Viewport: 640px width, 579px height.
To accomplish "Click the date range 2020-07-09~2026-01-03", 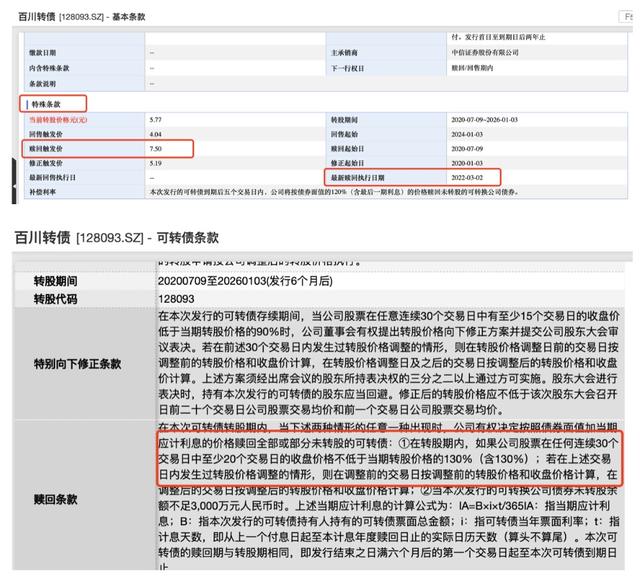I will (484, 120).
